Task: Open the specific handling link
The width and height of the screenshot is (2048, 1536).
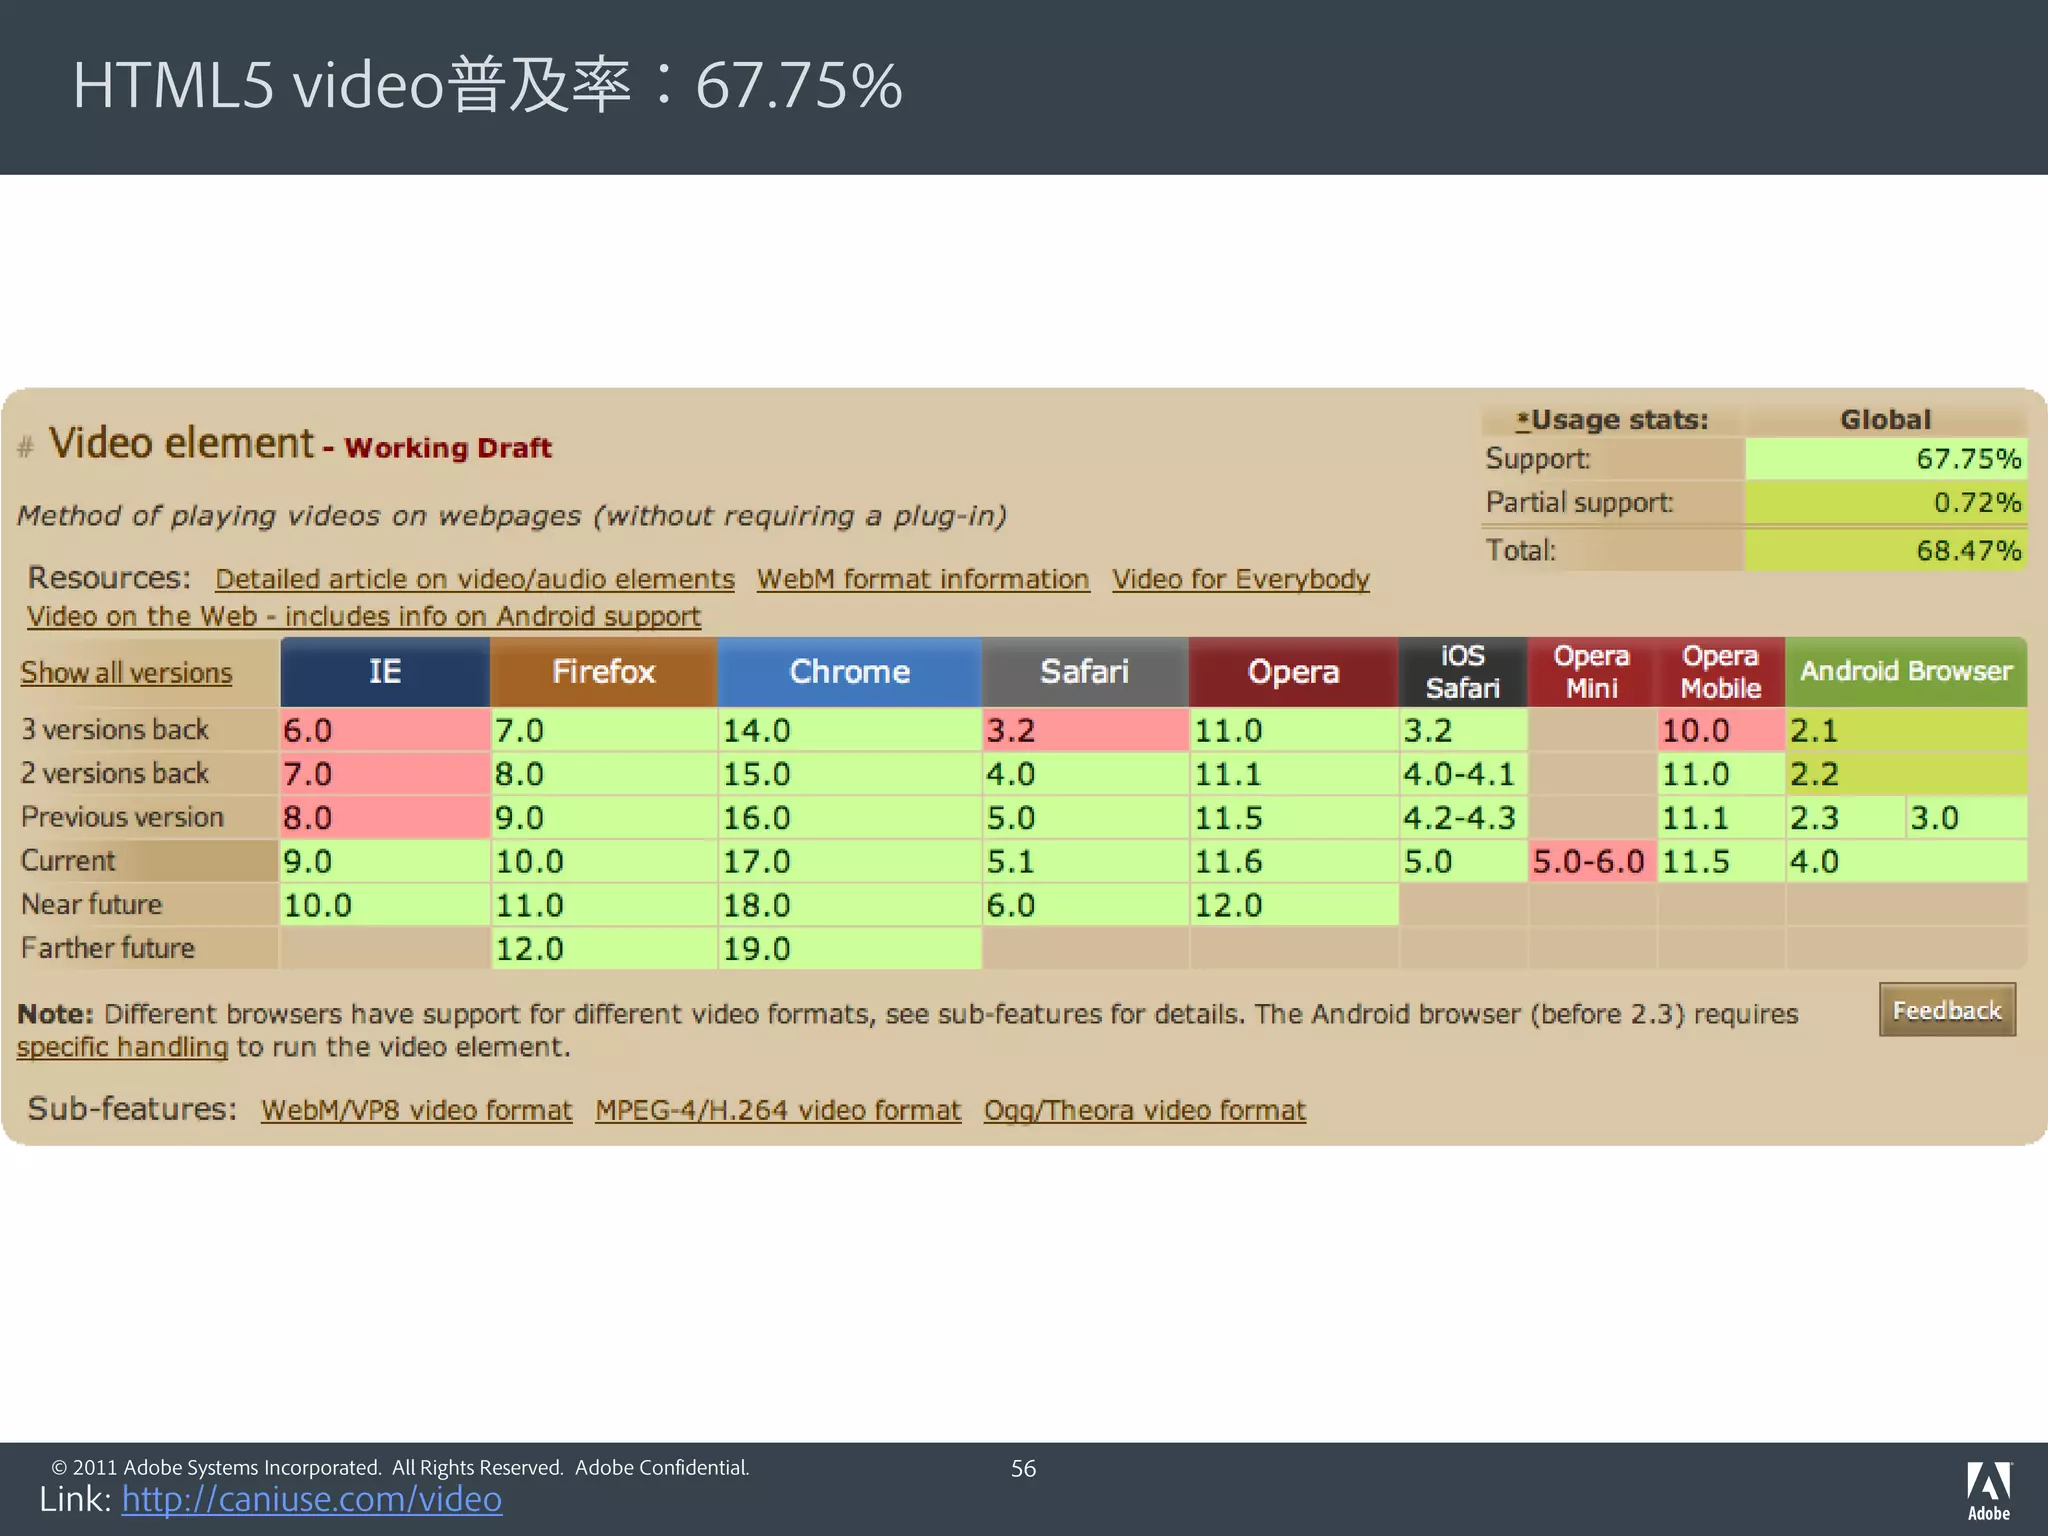Action: point(123,1047)
